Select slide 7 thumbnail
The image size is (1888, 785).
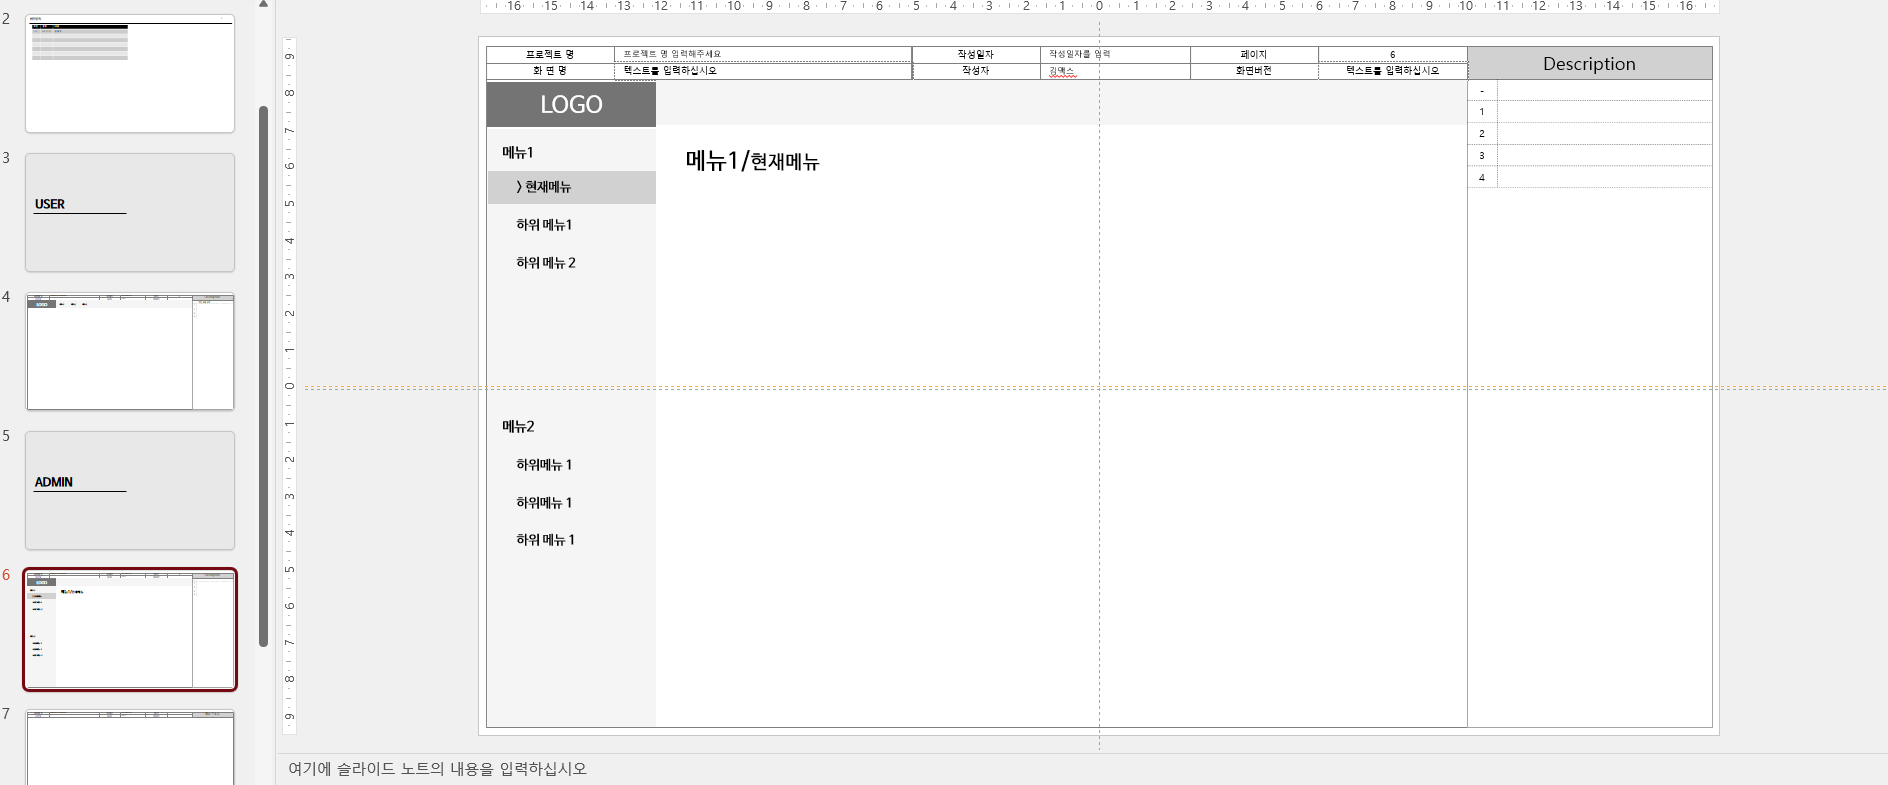coord(130,747)
